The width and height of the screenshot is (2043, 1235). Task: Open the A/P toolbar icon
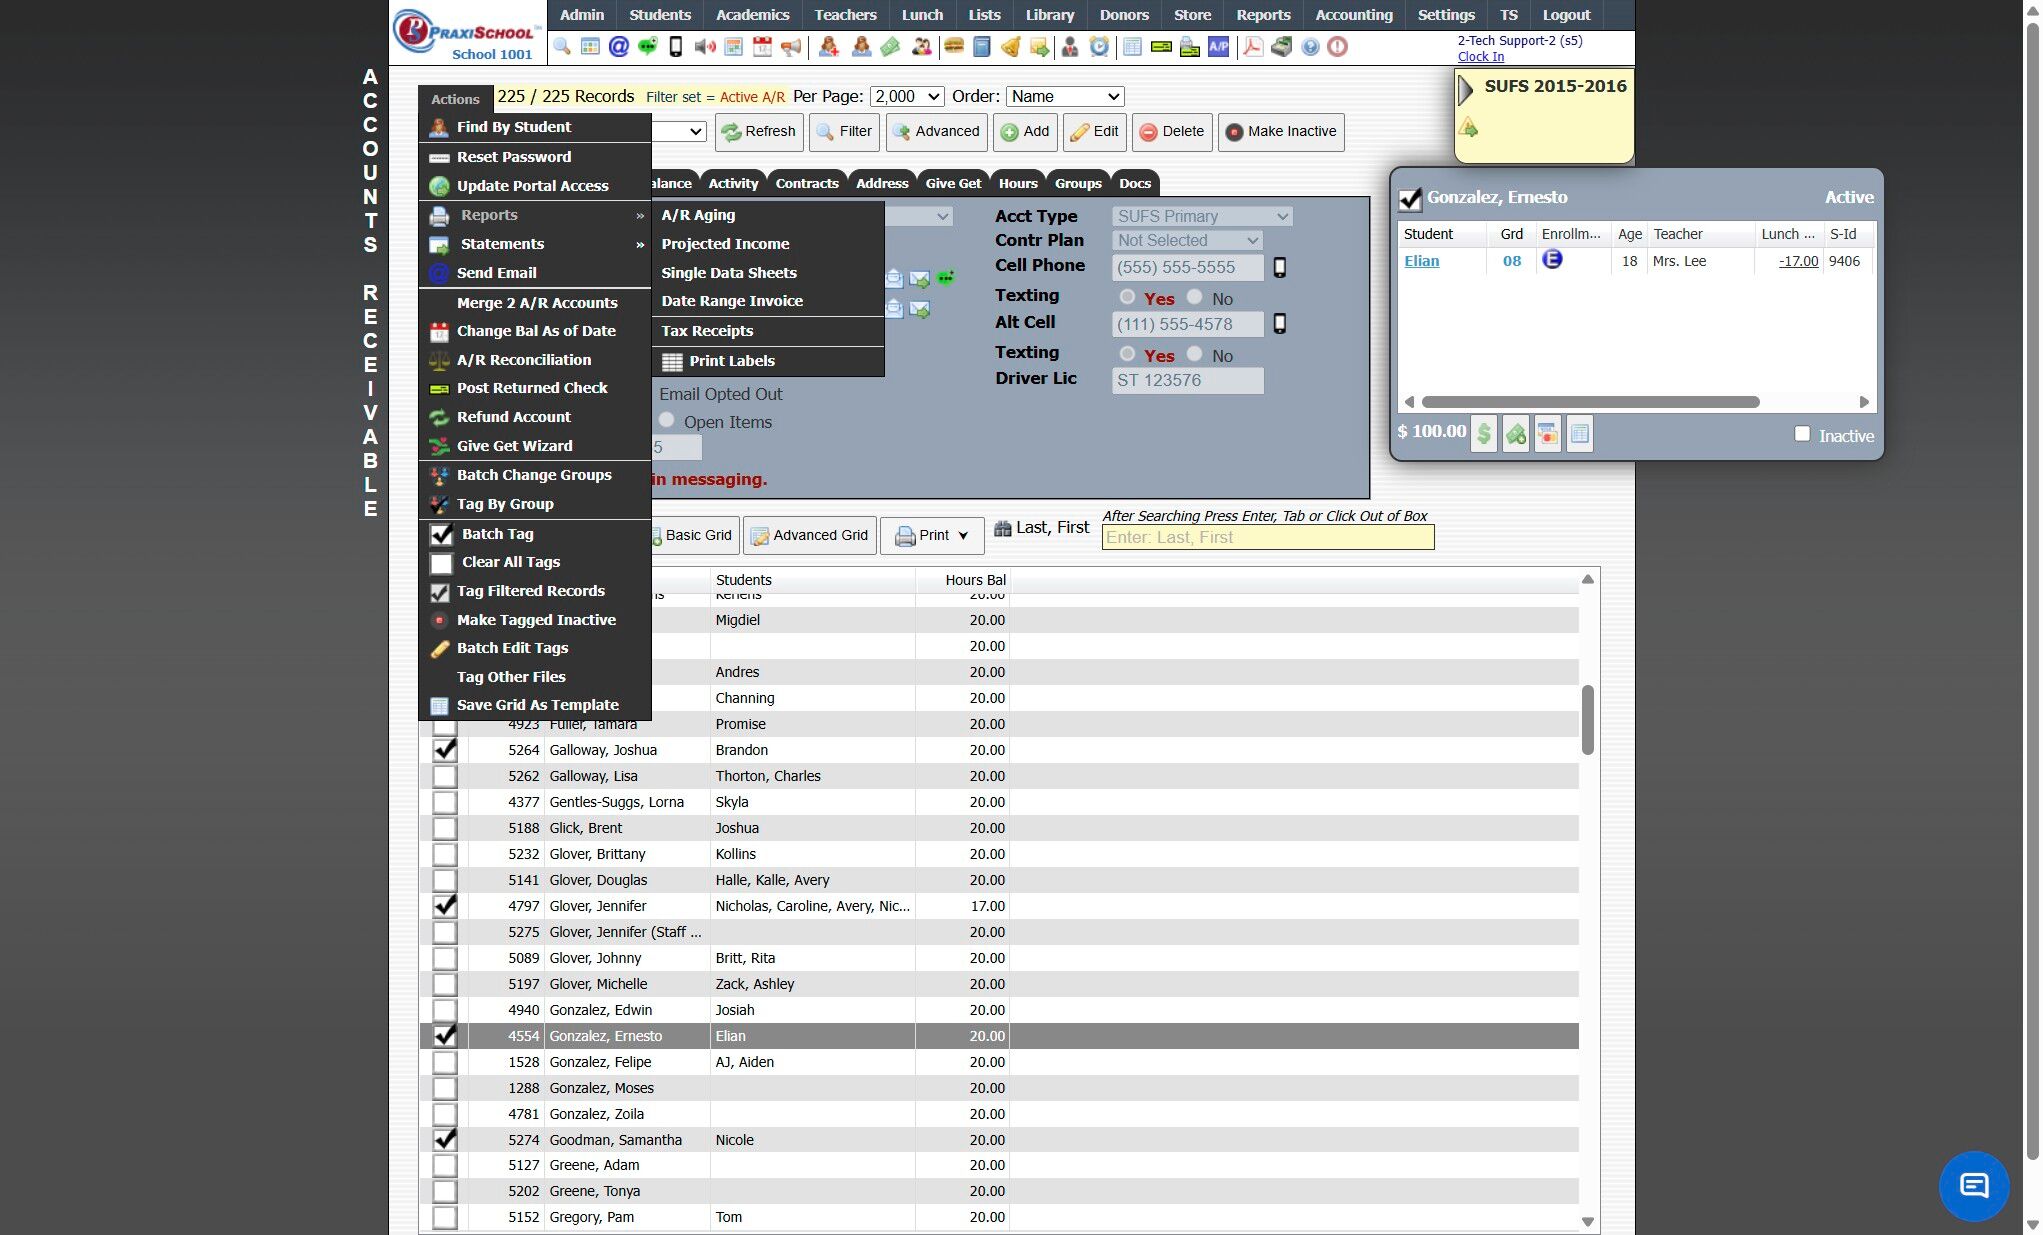pyautogui.click(x=1218, y=47)
